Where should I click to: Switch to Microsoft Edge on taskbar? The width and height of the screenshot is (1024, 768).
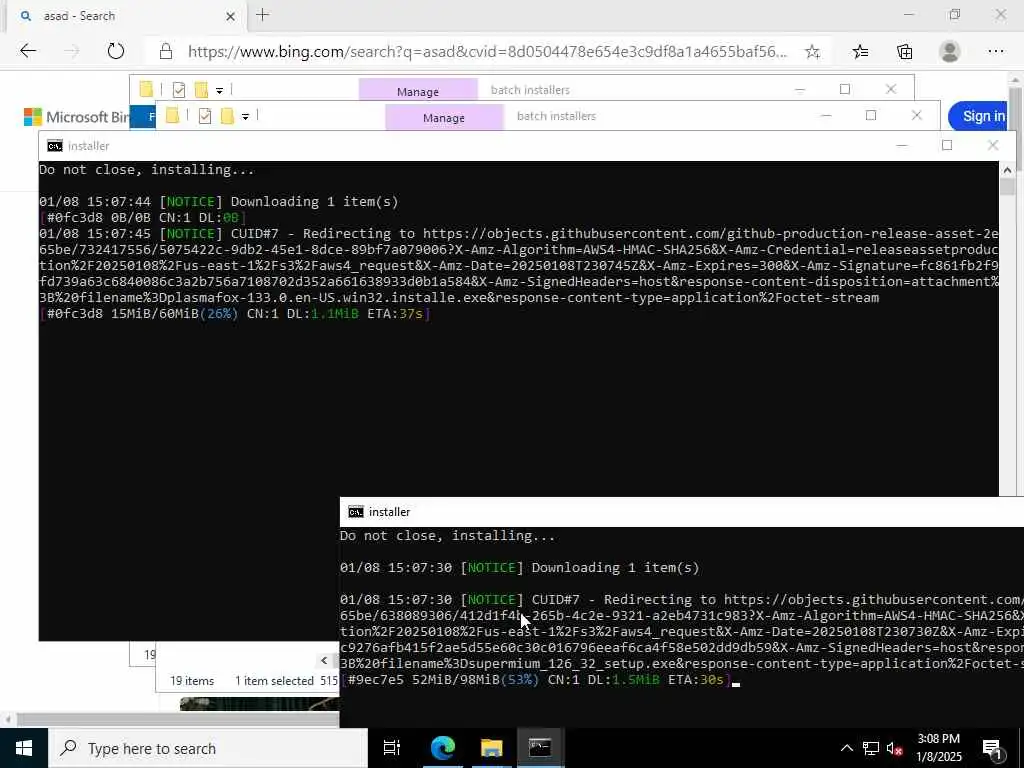[443, 748]
